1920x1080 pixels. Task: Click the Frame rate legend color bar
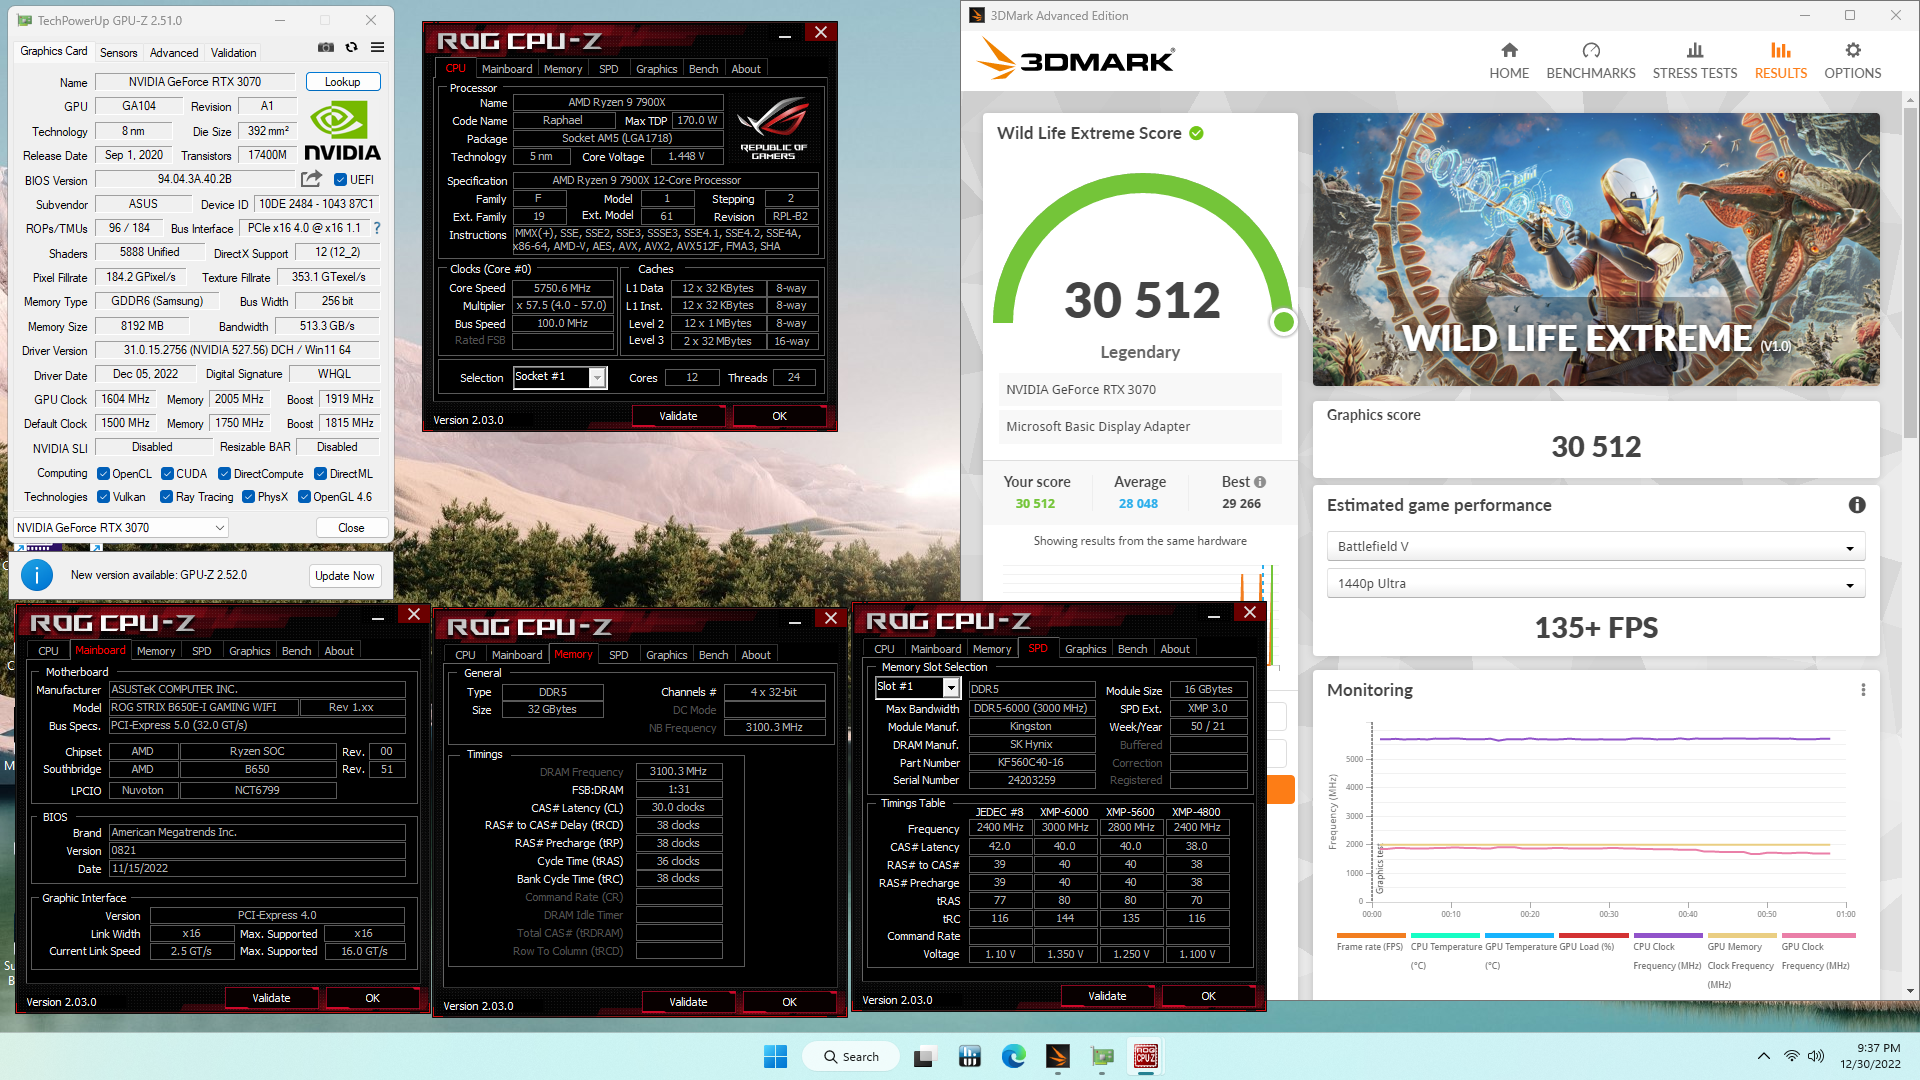(1370, 936)
